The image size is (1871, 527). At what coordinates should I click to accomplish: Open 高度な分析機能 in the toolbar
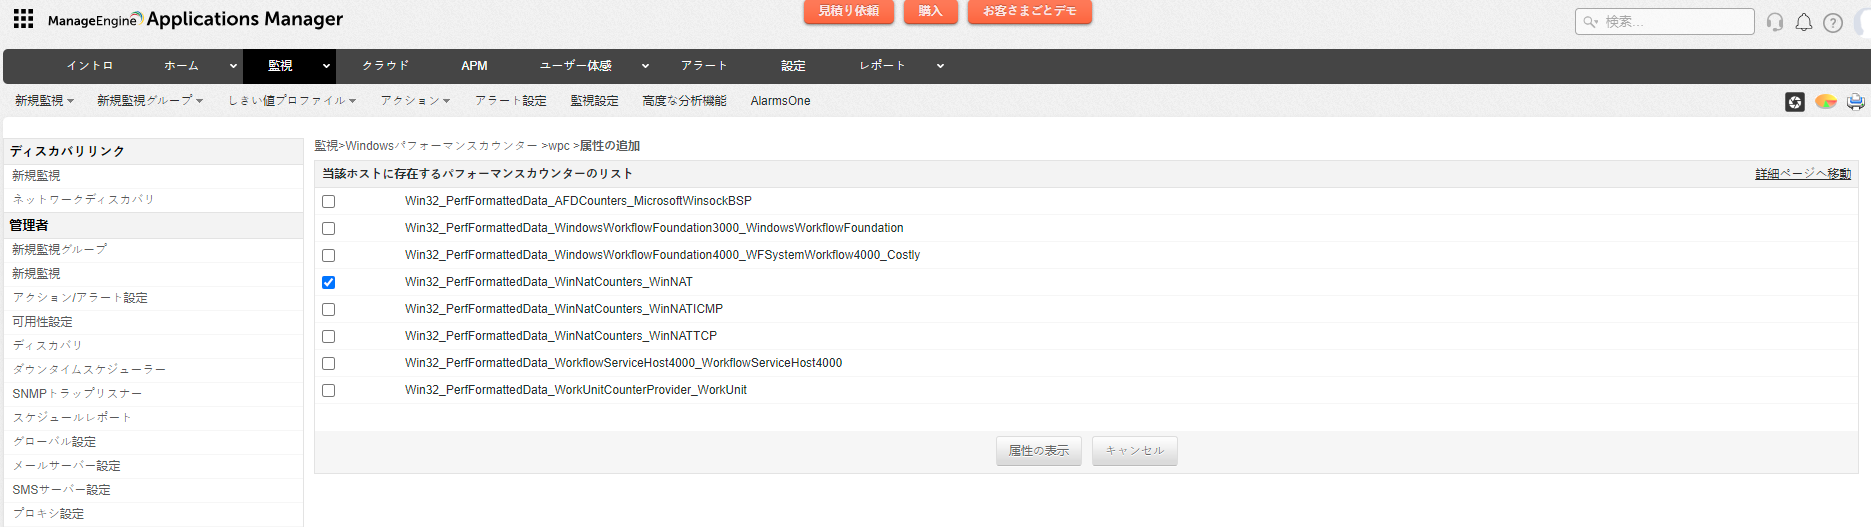click(684, 101)
